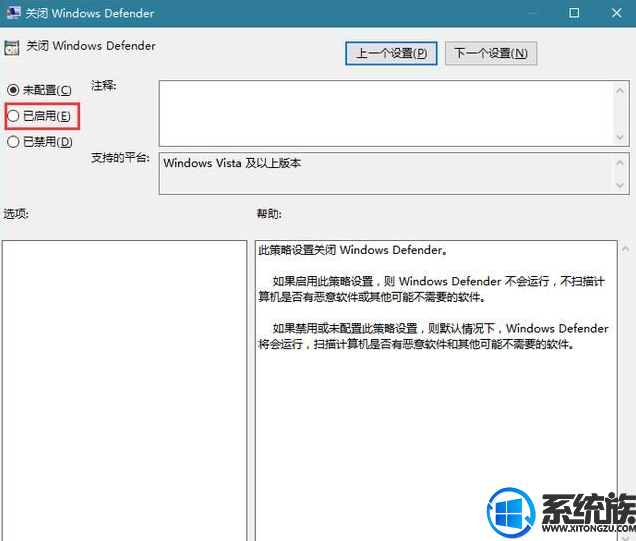
Task: Click the comment box scroll down arrow
Action: coord(620,137)
